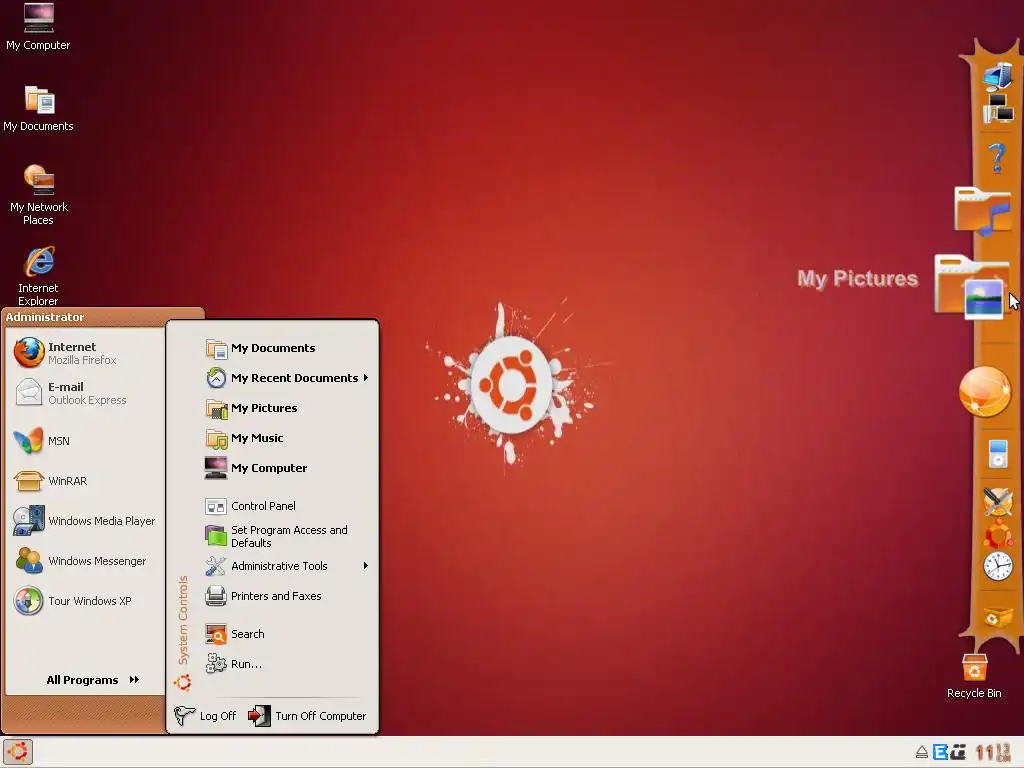Click the pencil and brush dock icon
1024x768 pixels.
pyautogui.click(x=998, y=502)
